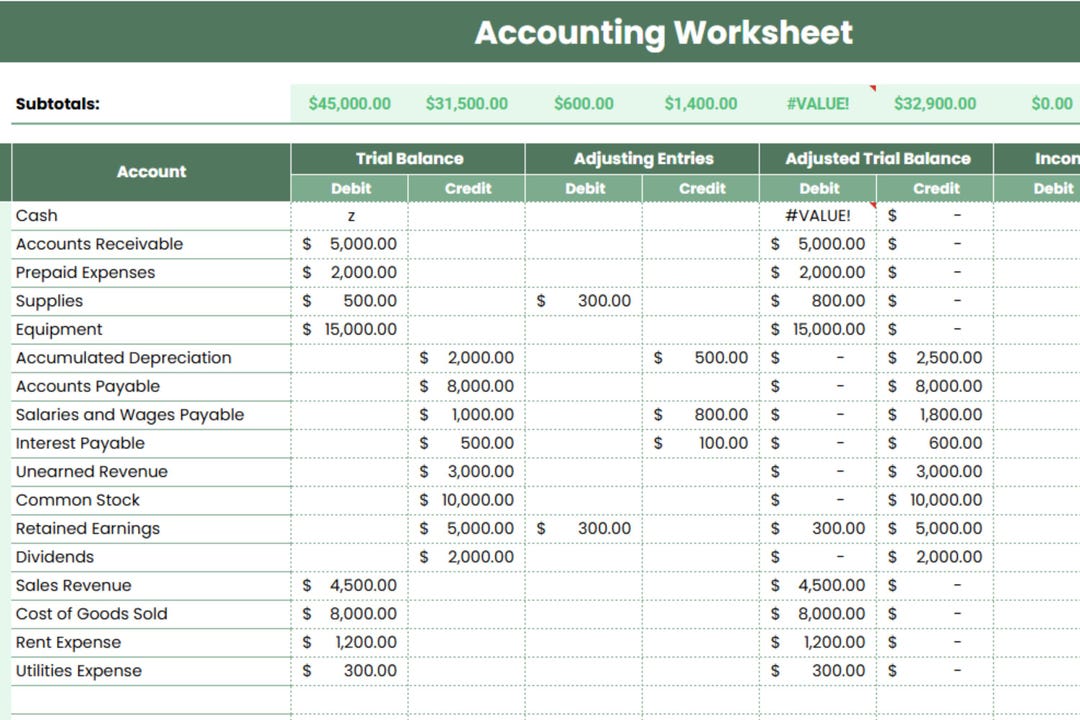1080x720 pixels.
Task: Select the Accounts Payable label
Action: [87, 387]
